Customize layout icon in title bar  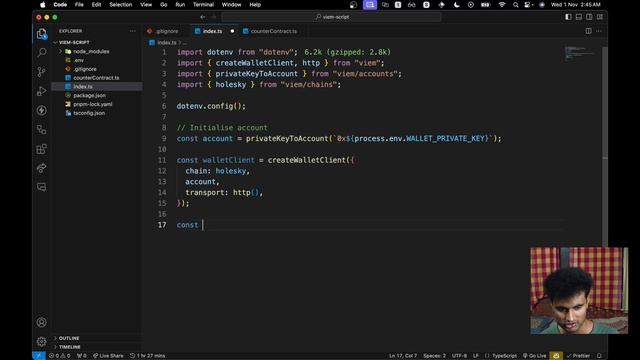[x=600, y=17]
